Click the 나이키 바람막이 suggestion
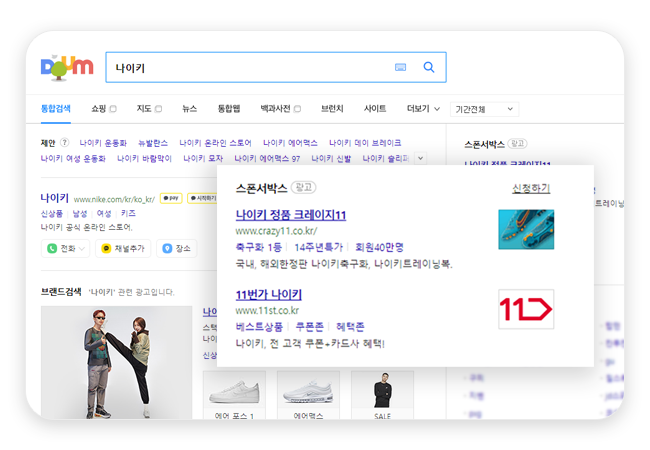This screenshot has height=450, width=650. (x=144, y=158)
